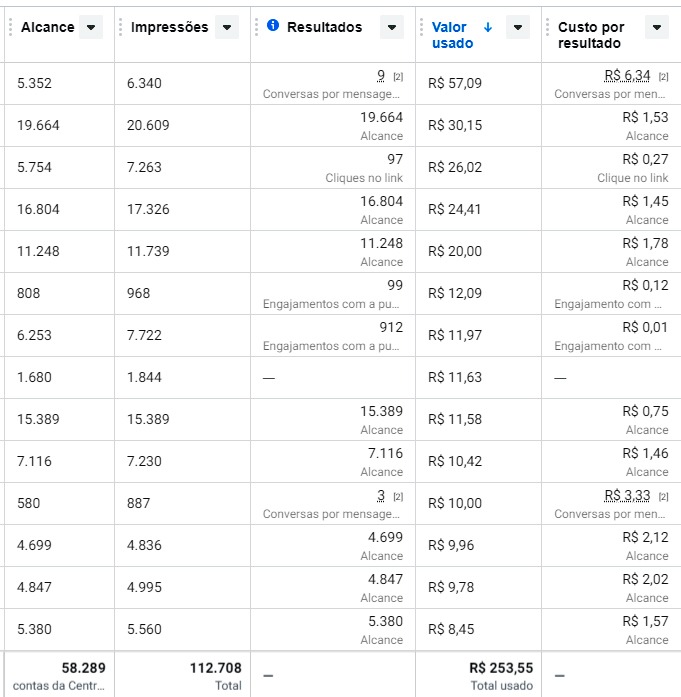The width and height of the screenshot is (681, 697).
Task: Click the [2] footnote marker beside result 9
Action: tap(397, 77)
